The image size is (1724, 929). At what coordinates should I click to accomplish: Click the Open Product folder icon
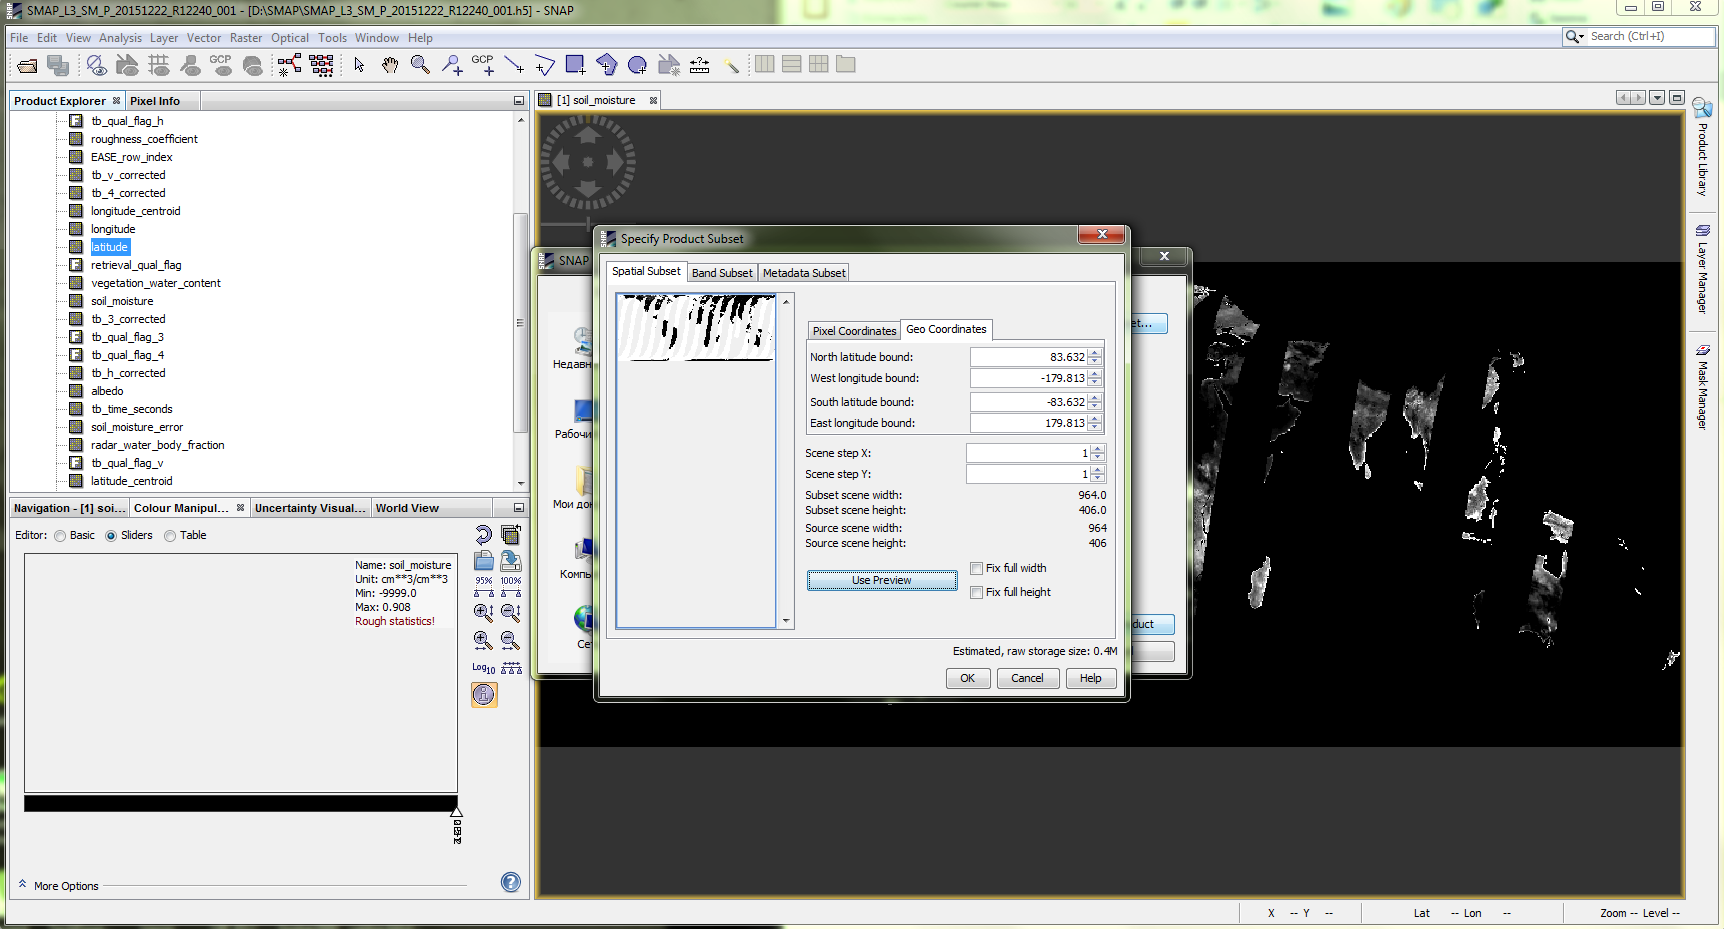[27, 66]
